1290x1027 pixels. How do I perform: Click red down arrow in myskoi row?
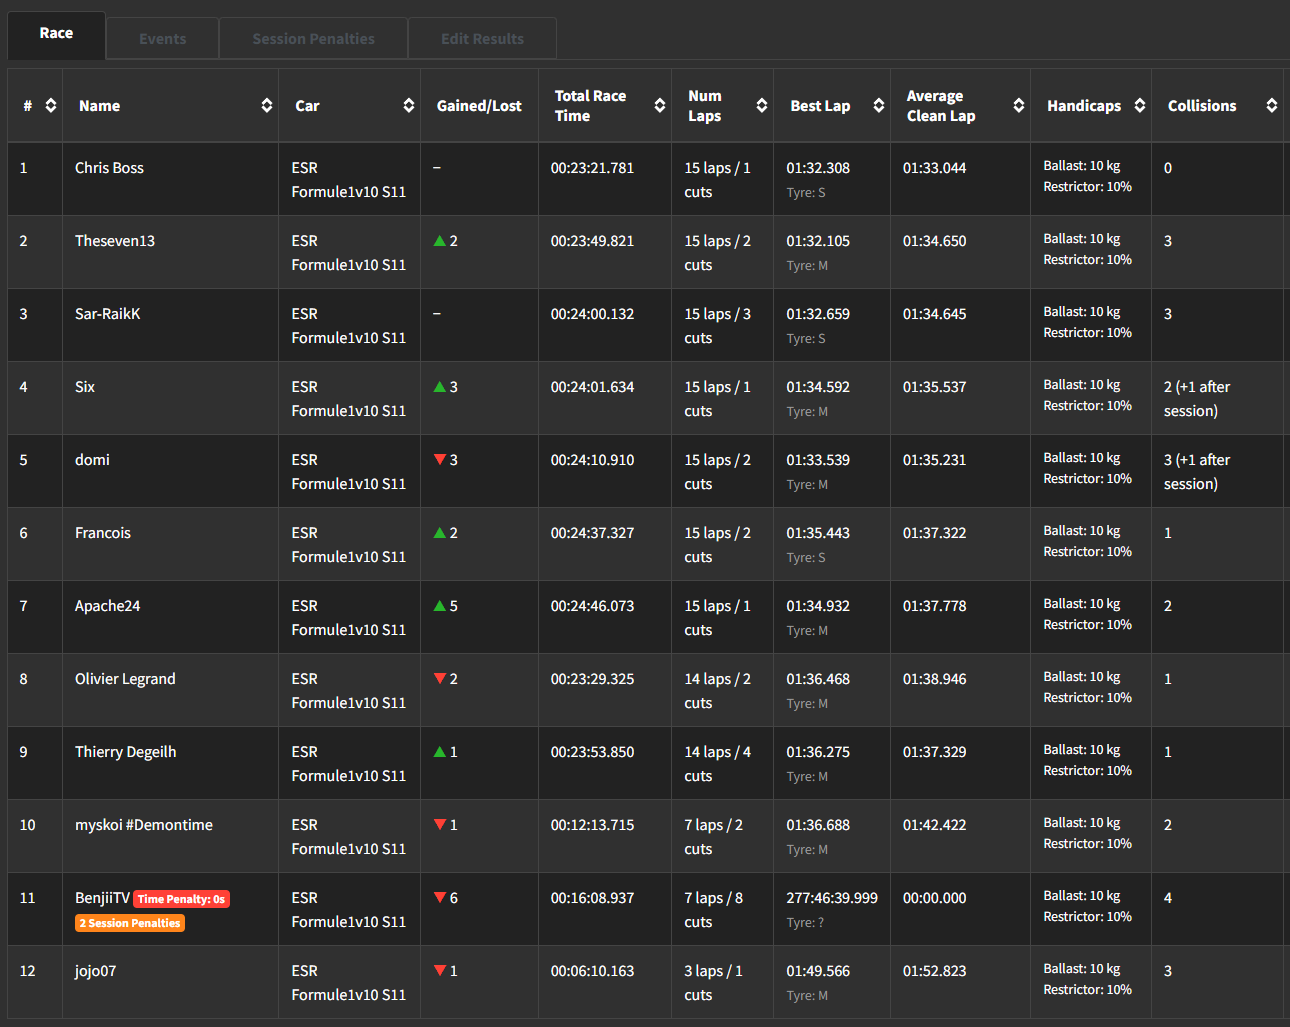click(x=439, y=825)
